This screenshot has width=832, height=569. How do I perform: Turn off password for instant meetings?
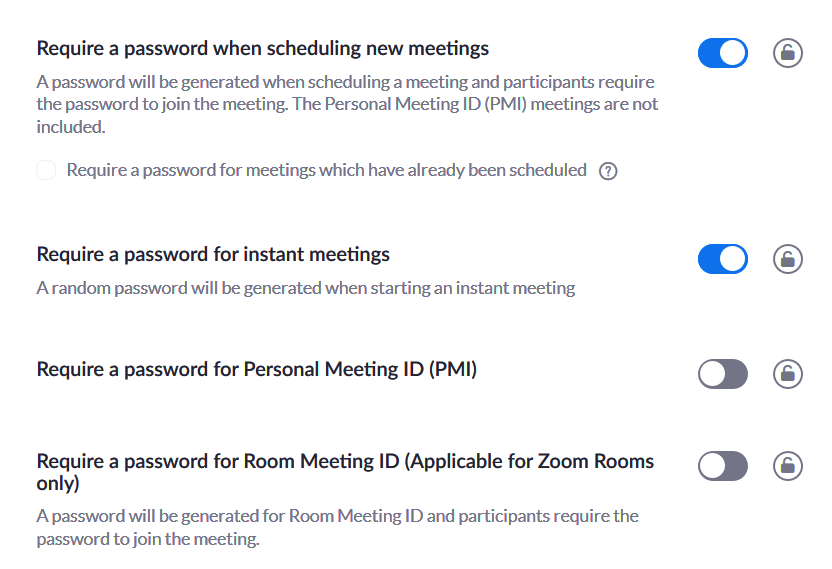tap(723, 259)
